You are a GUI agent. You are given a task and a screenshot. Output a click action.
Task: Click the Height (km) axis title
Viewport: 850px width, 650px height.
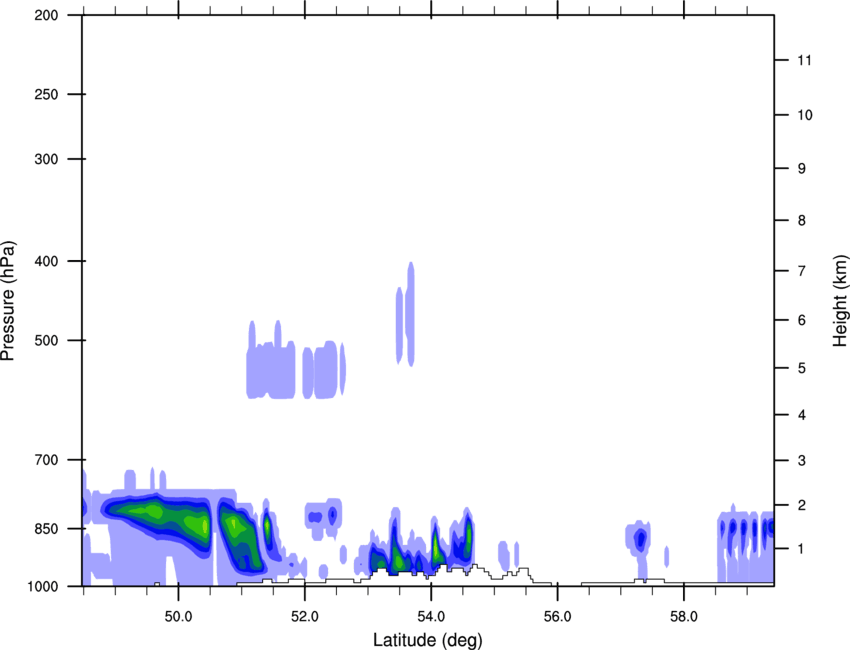click(840, 301)
